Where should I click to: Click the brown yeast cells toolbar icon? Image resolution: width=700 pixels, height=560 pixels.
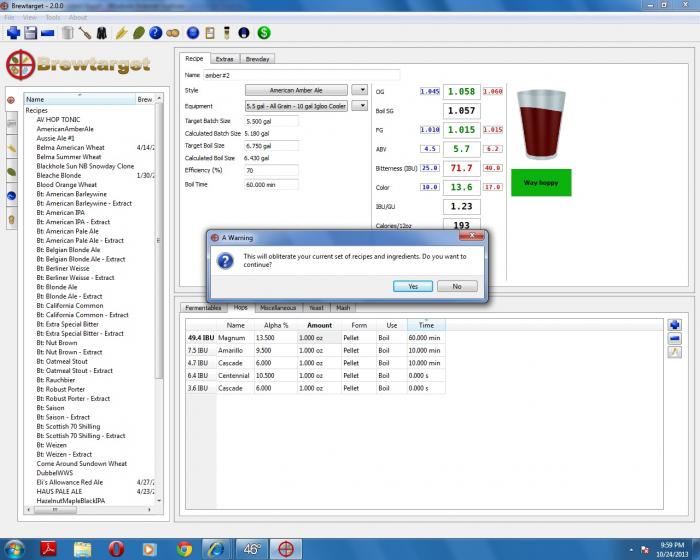pyautogui.click(x=173, y=33)
